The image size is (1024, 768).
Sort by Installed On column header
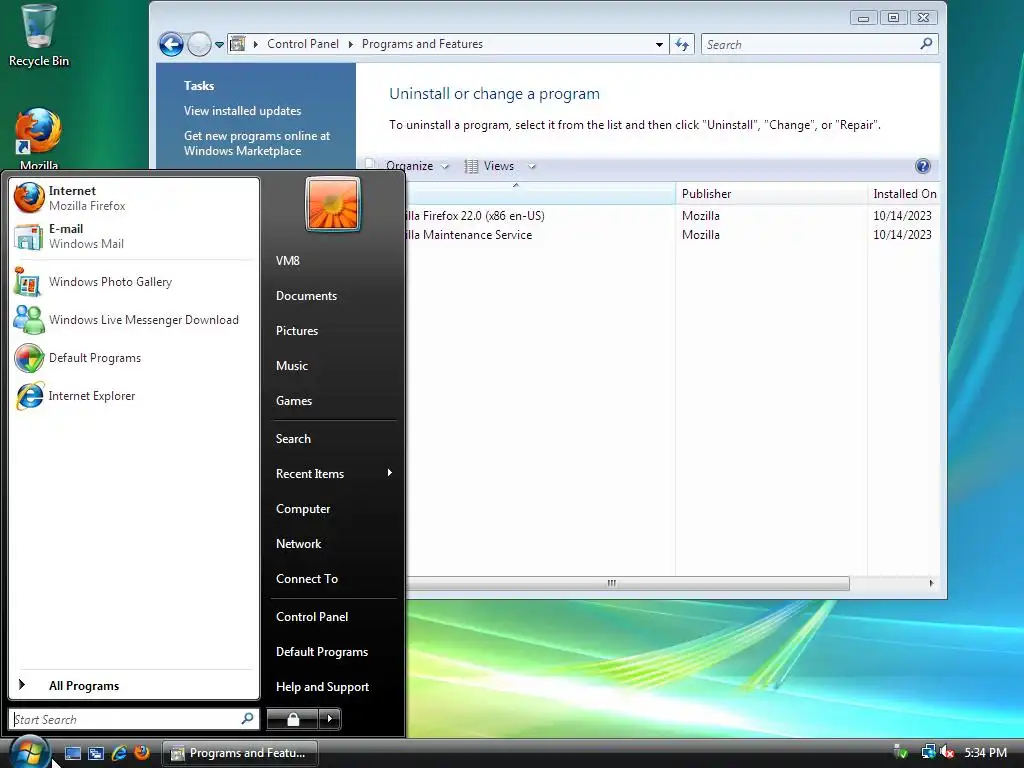(904, 194)
